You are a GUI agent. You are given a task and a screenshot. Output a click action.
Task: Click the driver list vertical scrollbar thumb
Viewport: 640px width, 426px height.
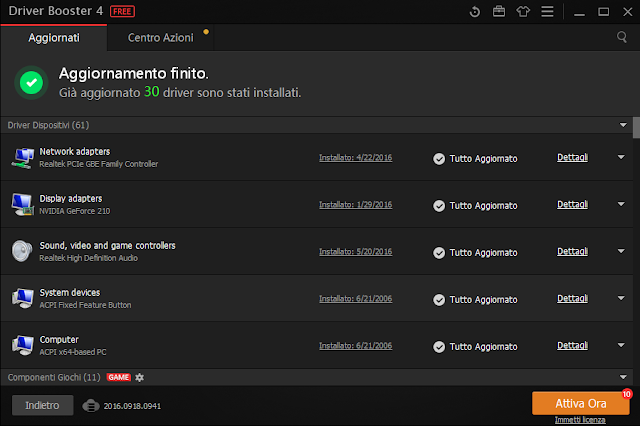[x=636, y=128]
